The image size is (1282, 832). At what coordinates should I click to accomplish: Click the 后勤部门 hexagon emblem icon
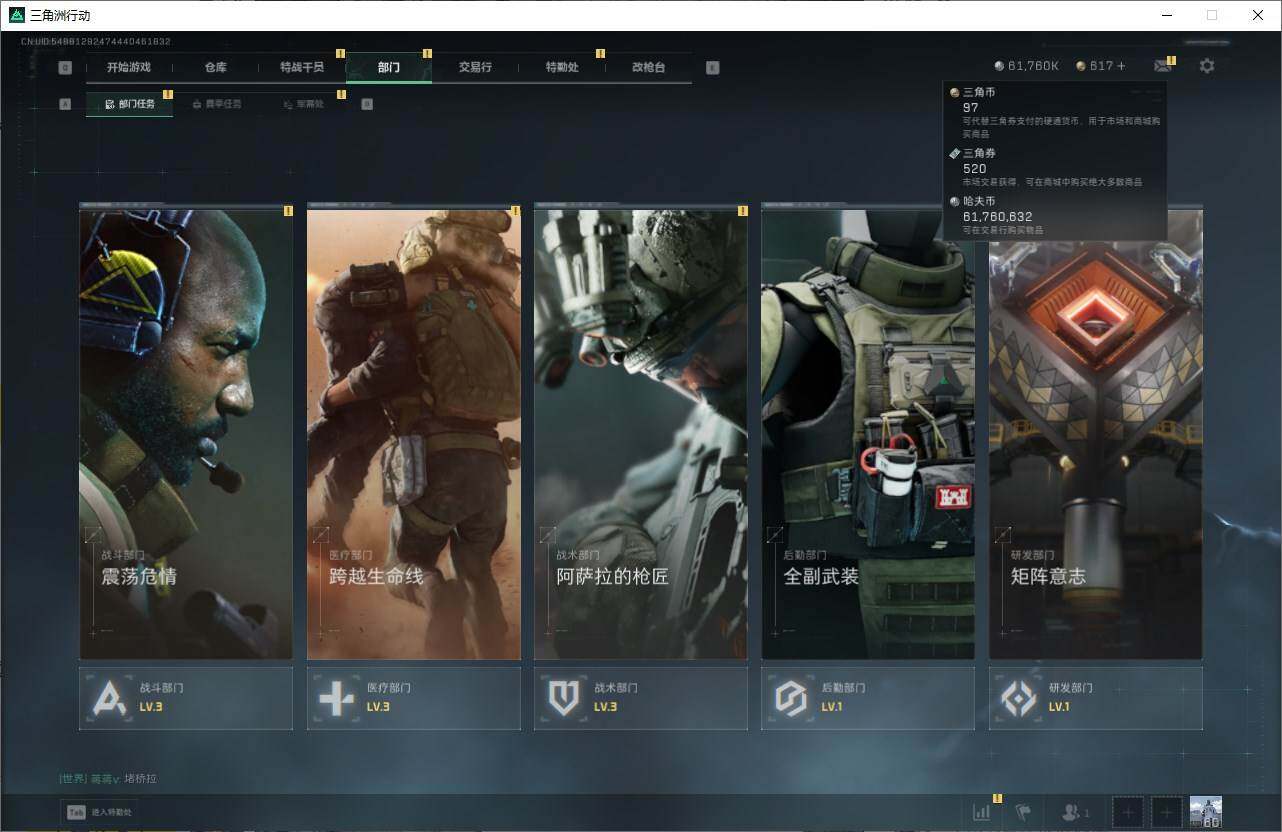791,698
